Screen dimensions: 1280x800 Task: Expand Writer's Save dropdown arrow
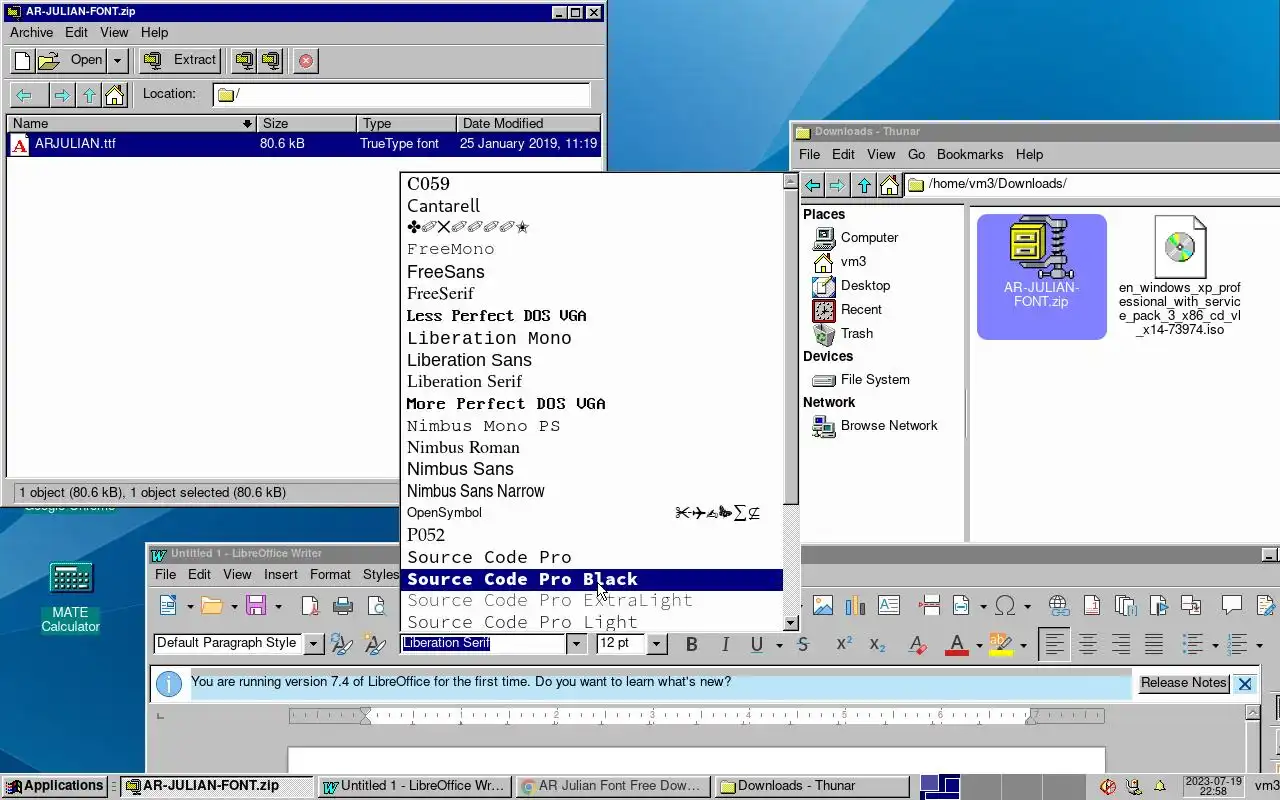(x=278, y=606)
